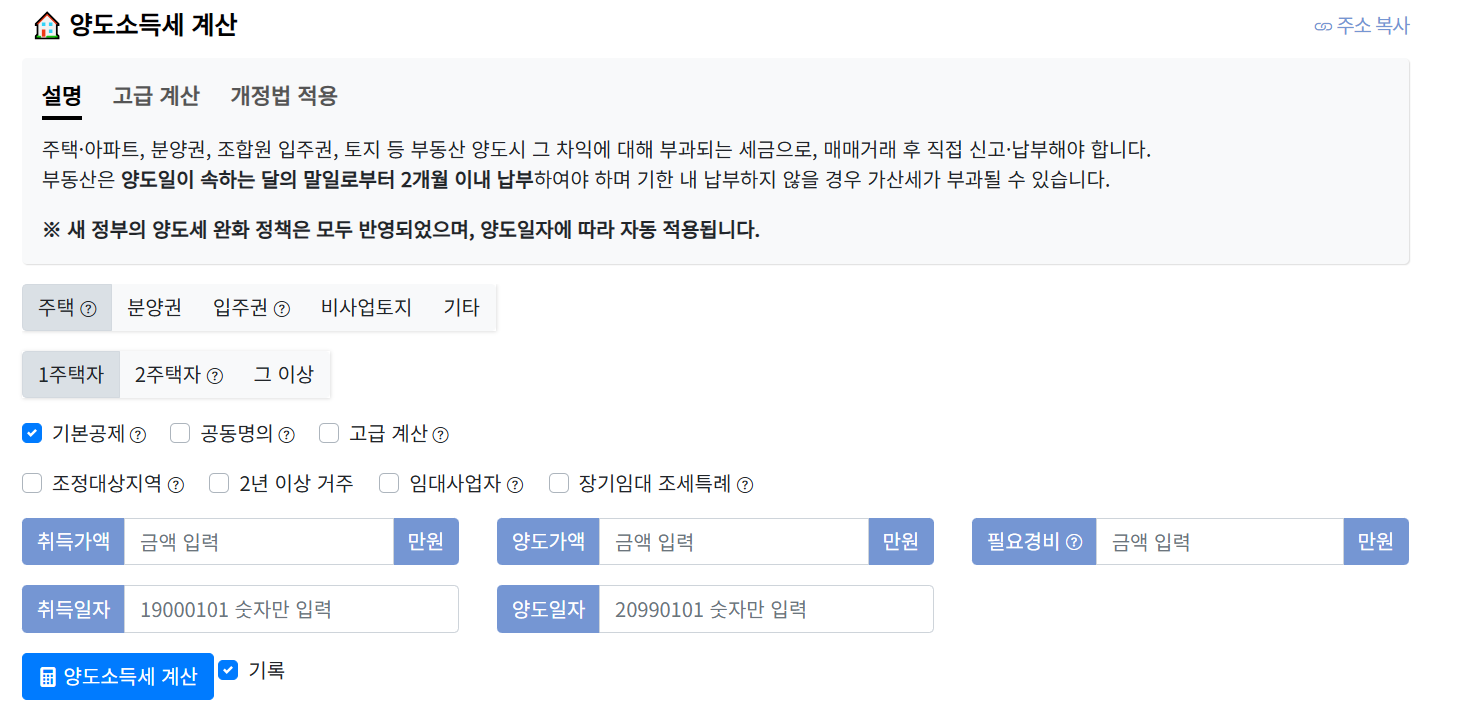Viewport: 1478px width, 711px height.
Task: View help for 장기임대 조세특례
Action: tap(746, 484)
